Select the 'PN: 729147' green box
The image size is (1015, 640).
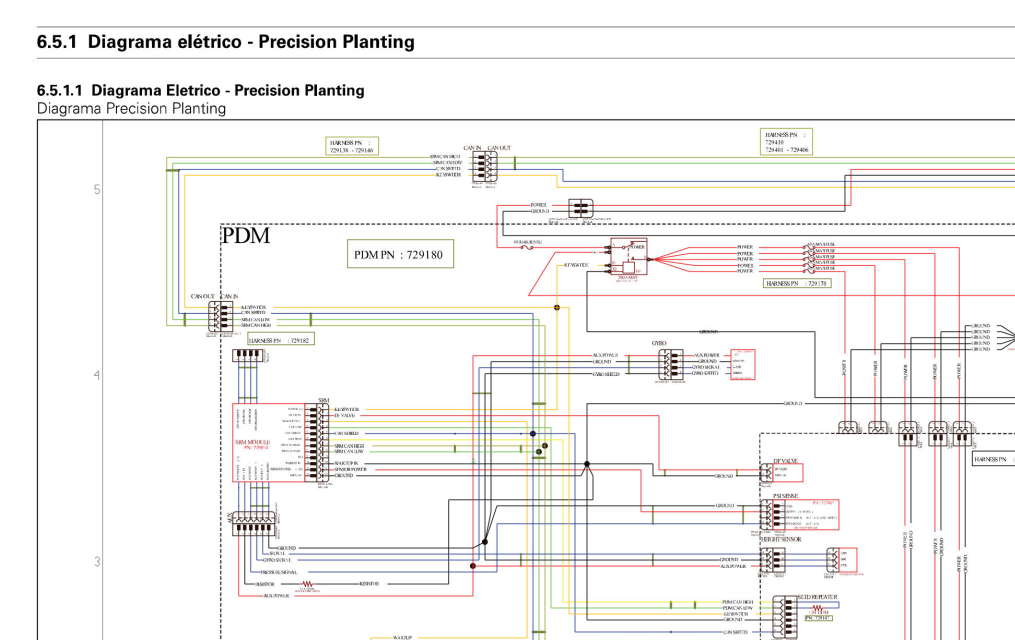[x=818, y=618]
